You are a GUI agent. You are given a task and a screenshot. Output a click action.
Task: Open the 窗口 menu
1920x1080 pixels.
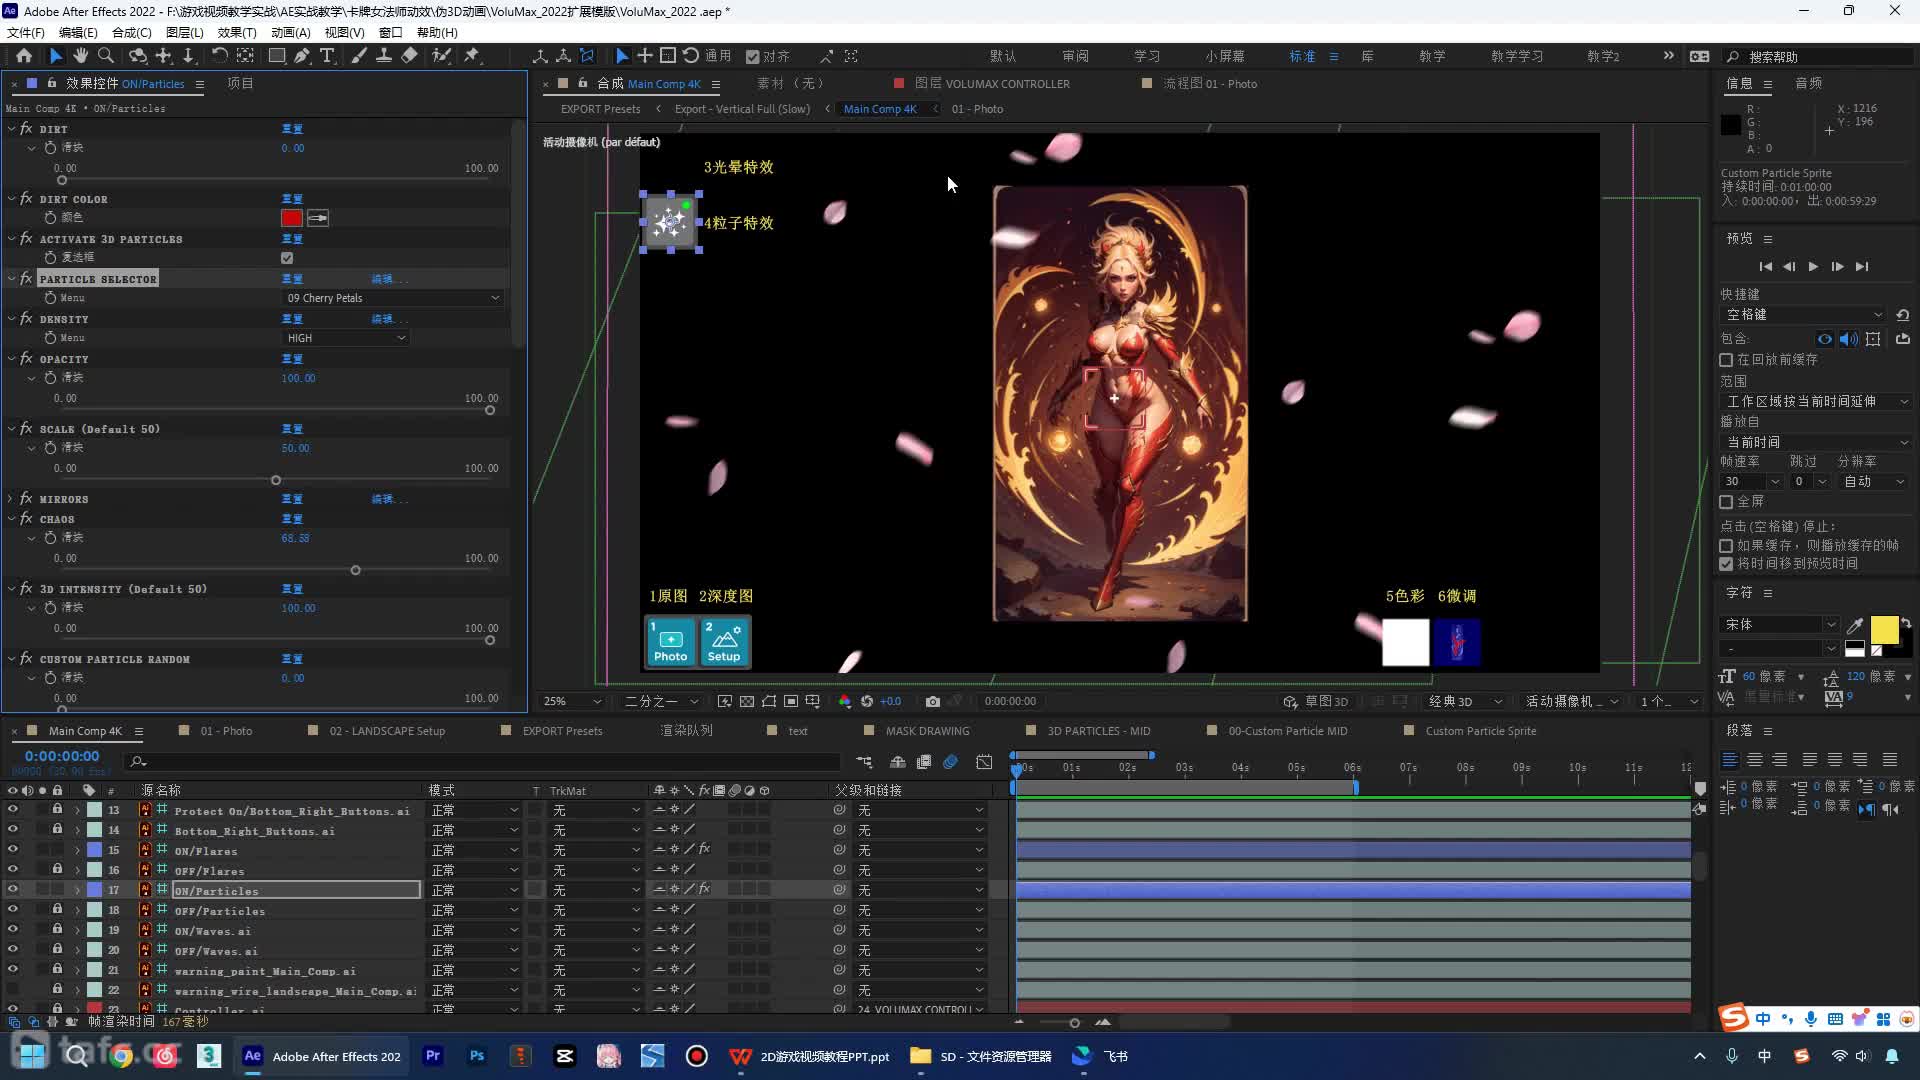pos(390,32)
